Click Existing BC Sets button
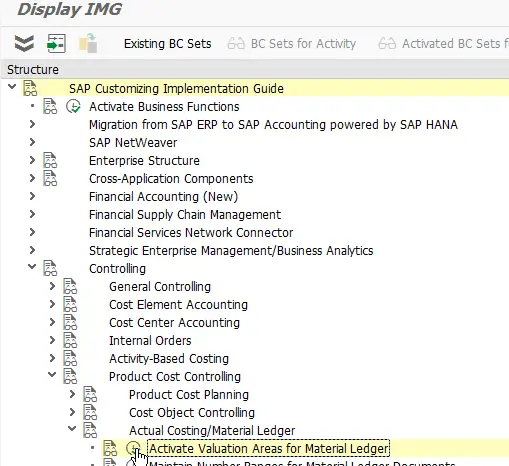The height and width of the screenshot is (466, 509). point(168,44)
